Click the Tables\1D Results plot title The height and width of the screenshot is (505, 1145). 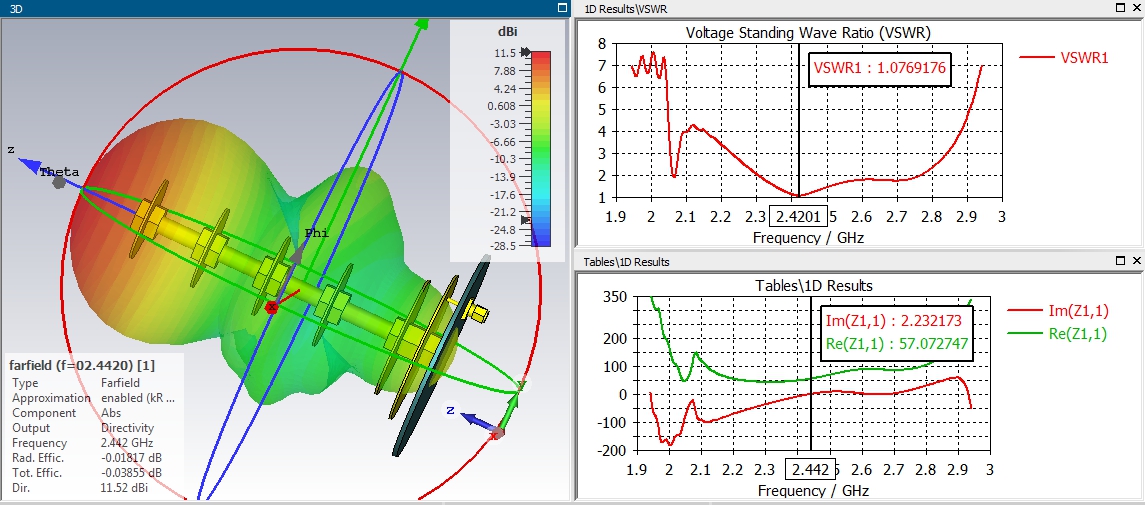(x=812, y=285)
